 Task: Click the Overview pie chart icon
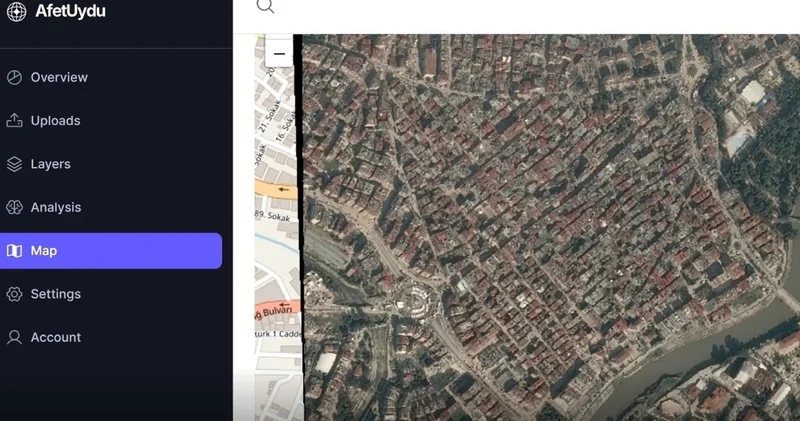[x=14, y=77]
